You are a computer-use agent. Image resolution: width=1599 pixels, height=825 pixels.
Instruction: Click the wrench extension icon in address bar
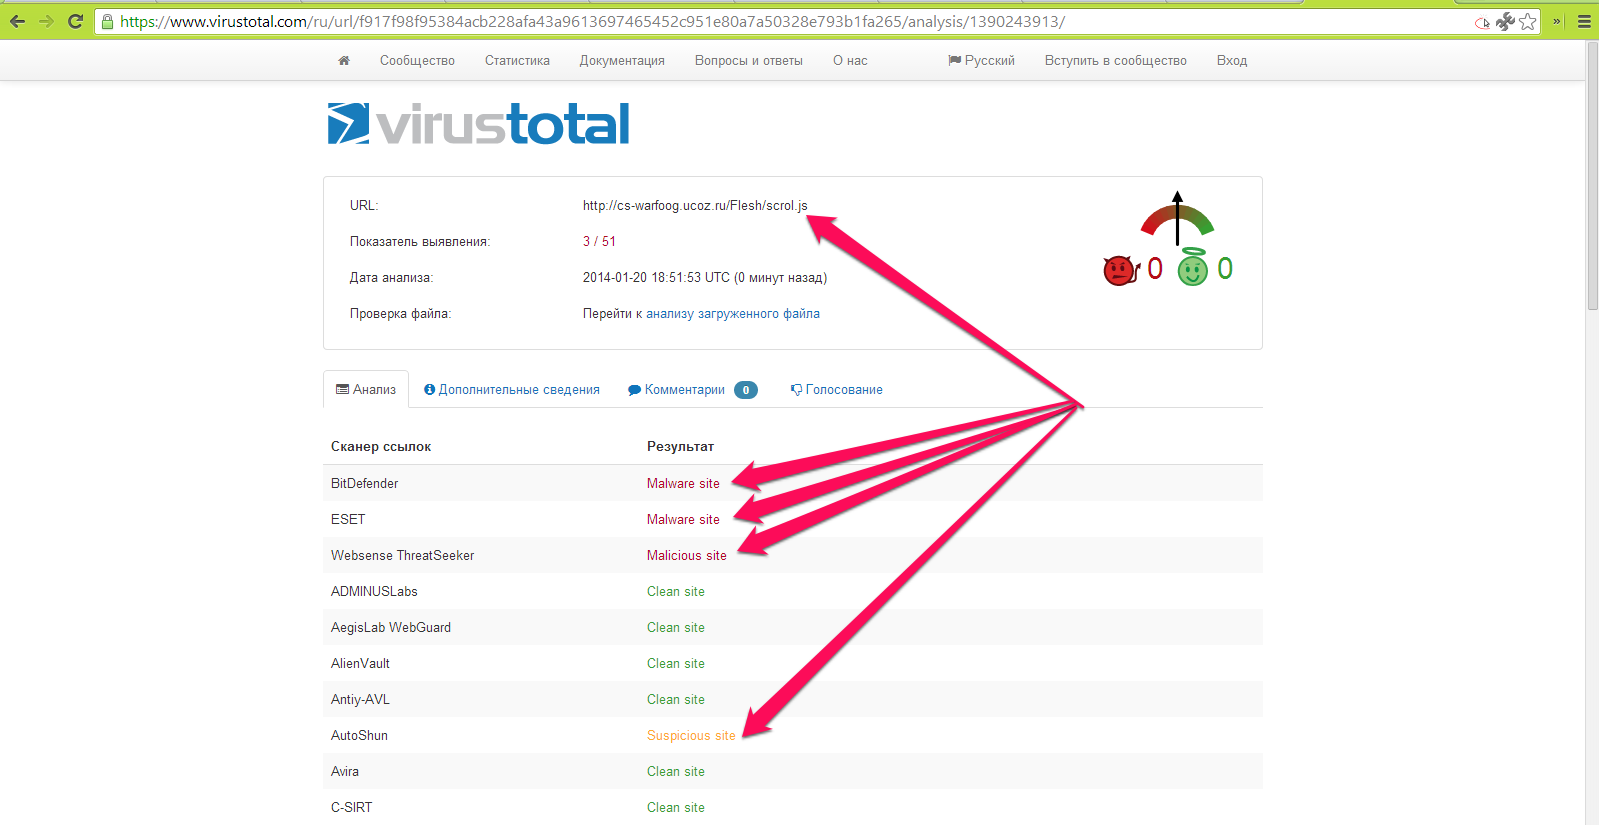[x=1505, y=22]
